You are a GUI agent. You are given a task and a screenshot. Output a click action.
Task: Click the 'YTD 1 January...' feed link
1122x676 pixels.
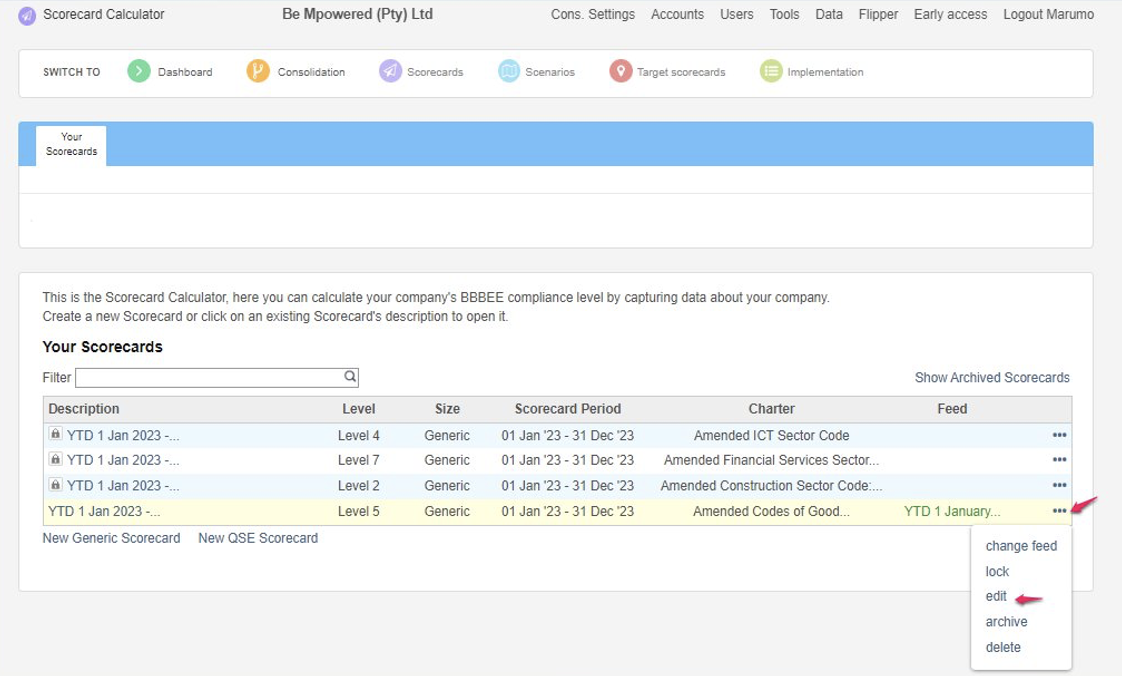tap(952, 511)
